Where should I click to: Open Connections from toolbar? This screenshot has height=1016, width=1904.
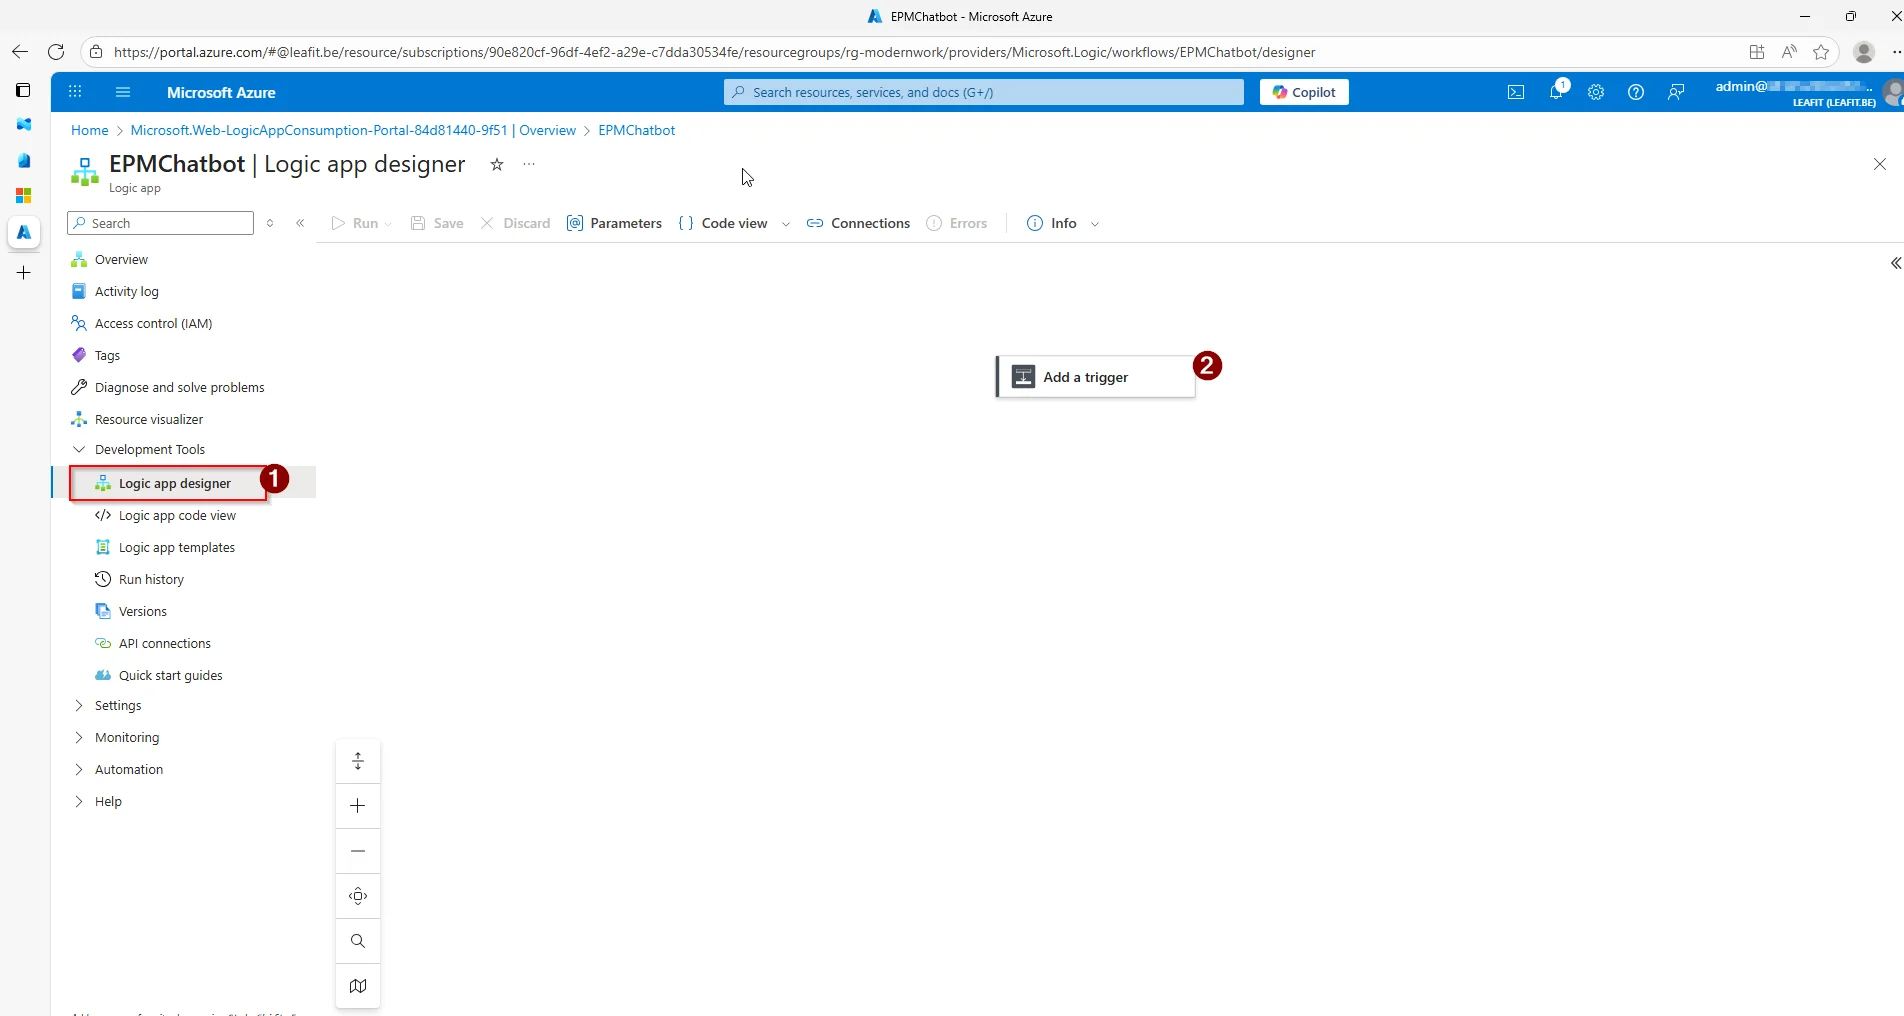(x=858, y=223)
